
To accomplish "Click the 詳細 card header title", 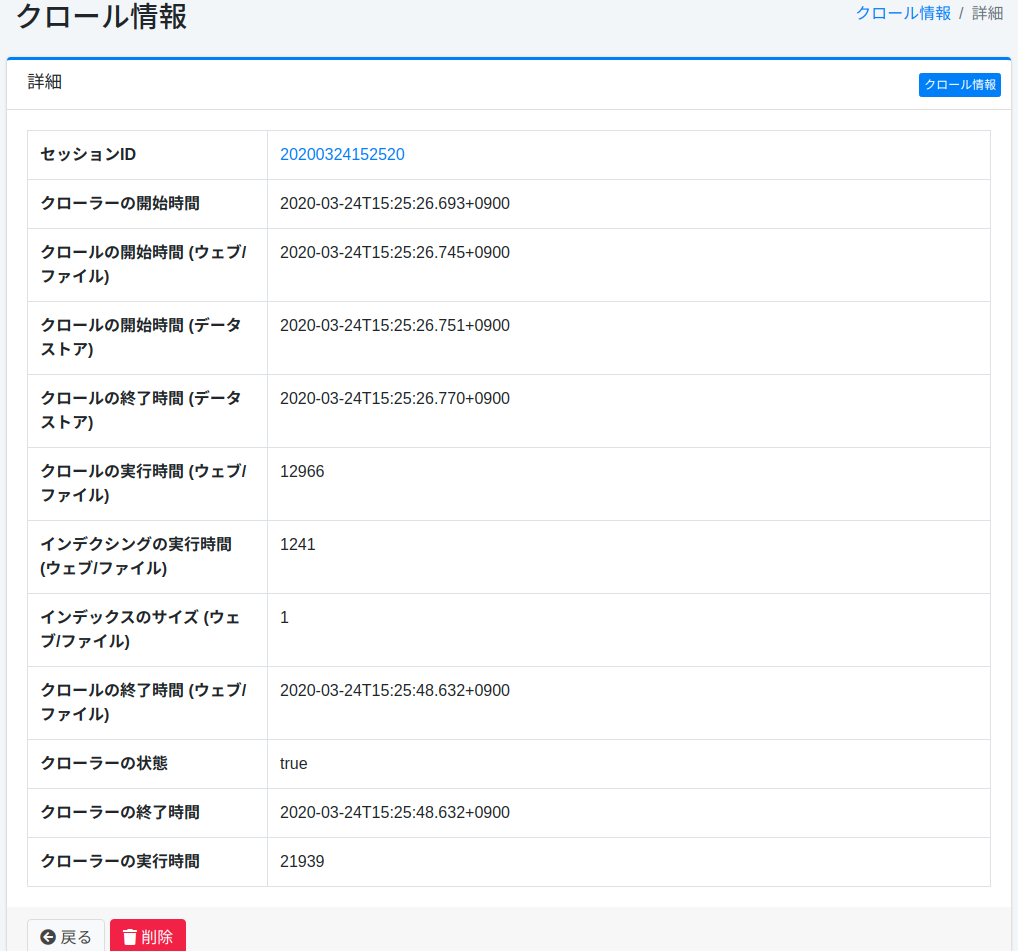I will tap(45, 82).
